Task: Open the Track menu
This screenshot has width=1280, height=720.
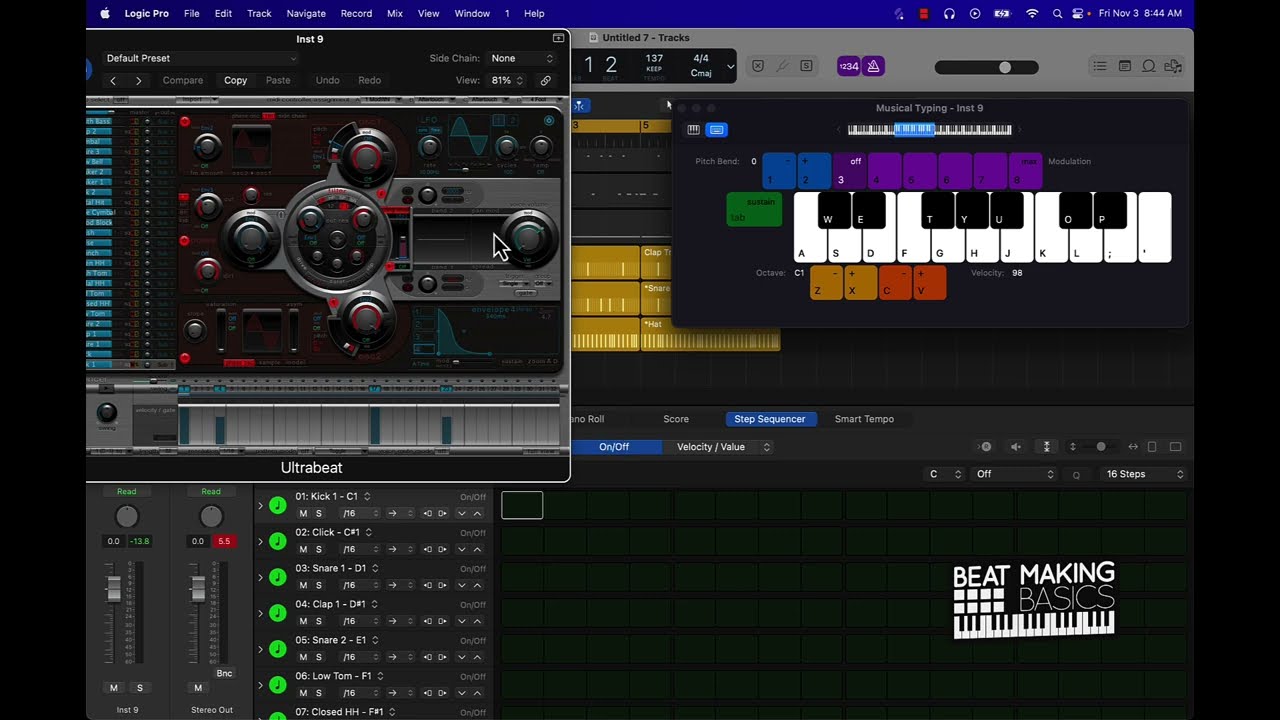Action: click(259, 13)
